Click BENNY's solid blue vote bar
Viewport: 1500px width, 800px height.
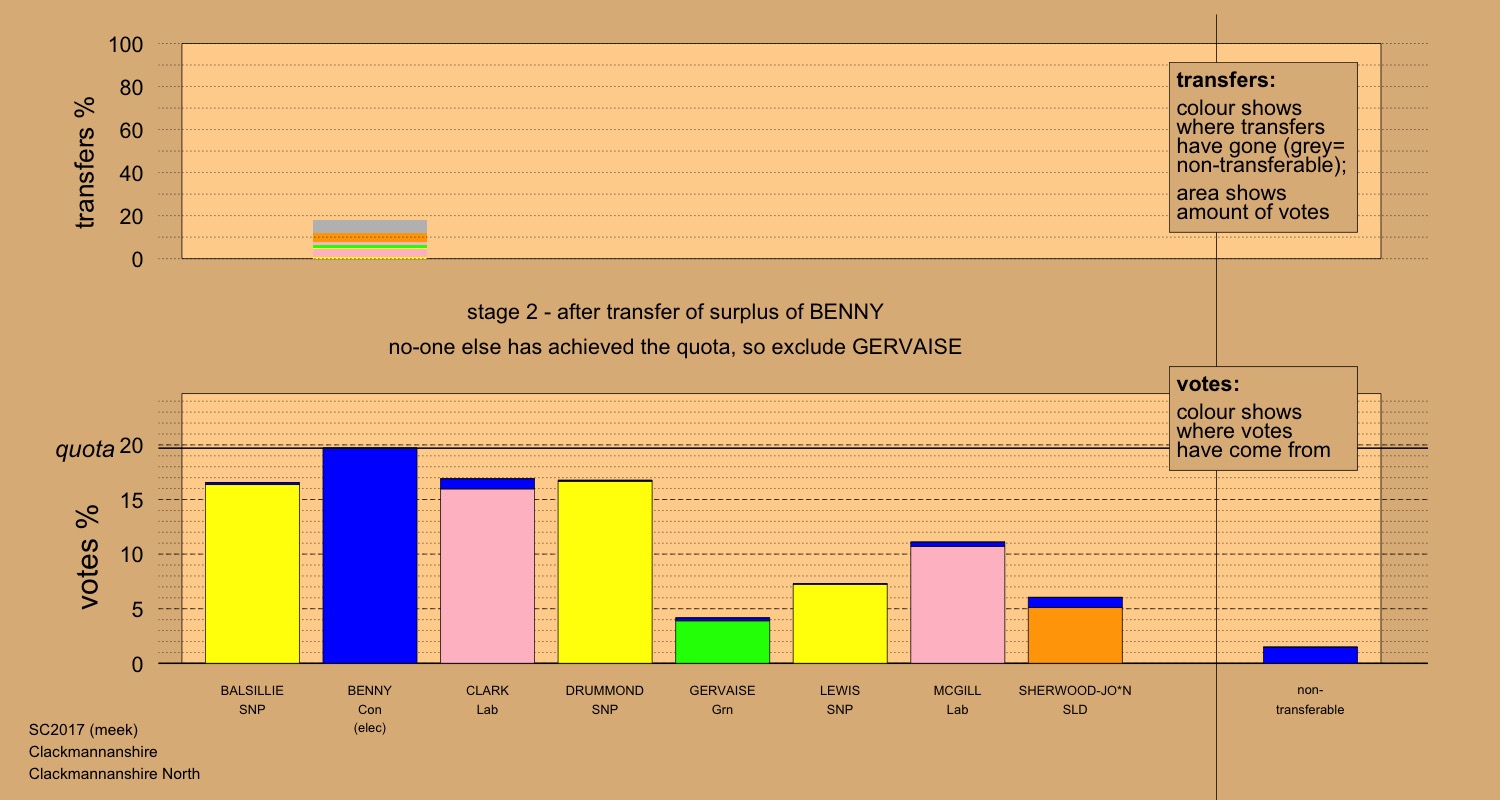point(370,556)
